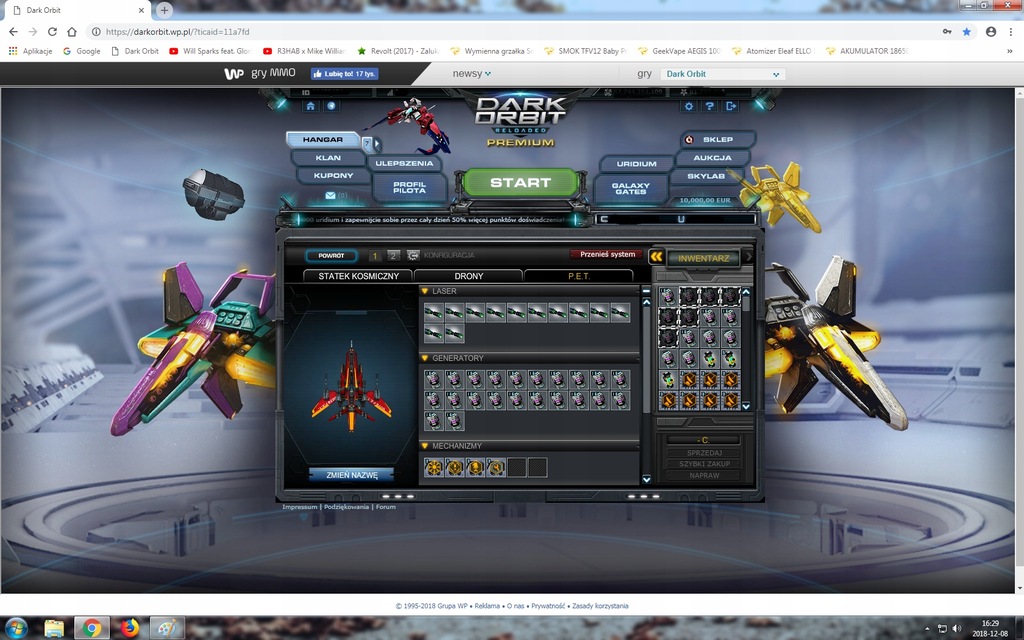Collapse equipment list with the minus button

click(646, 291)
